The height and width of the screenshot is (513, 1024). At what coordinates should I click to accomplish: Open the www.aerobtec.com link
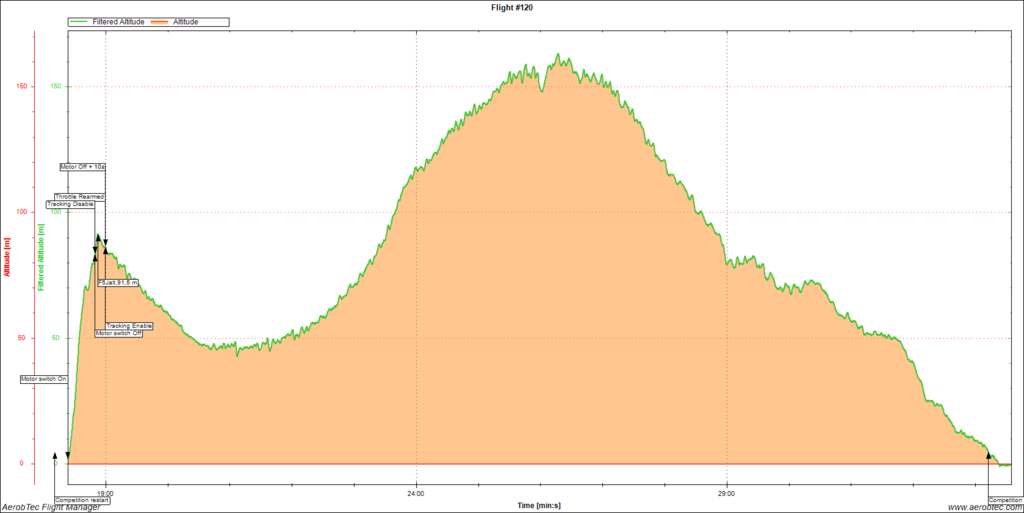tap(982, 507)
